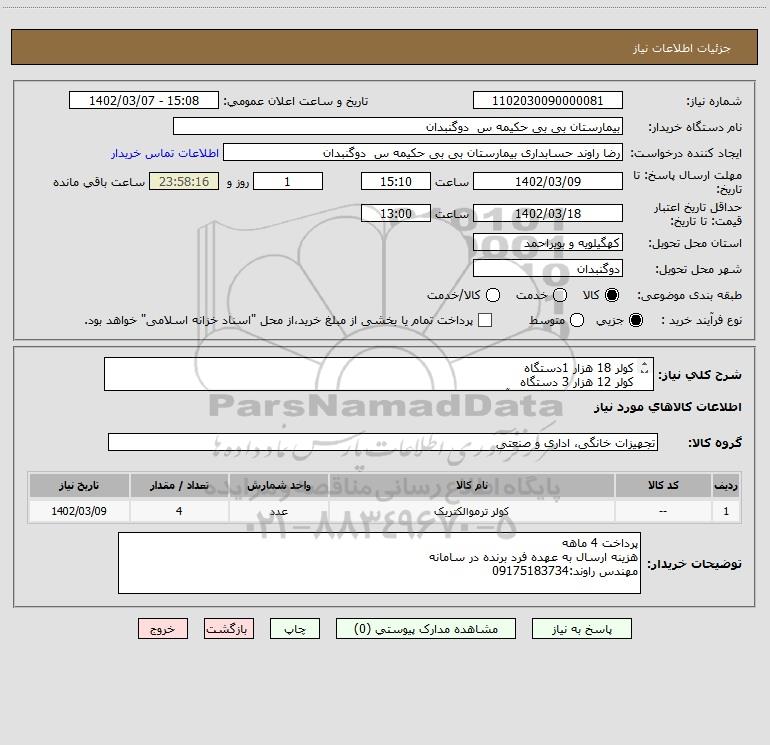Click the goods group field تجهیزات خانگی
770x745 pixels.
pyautogui.click(x=383, y=442)
